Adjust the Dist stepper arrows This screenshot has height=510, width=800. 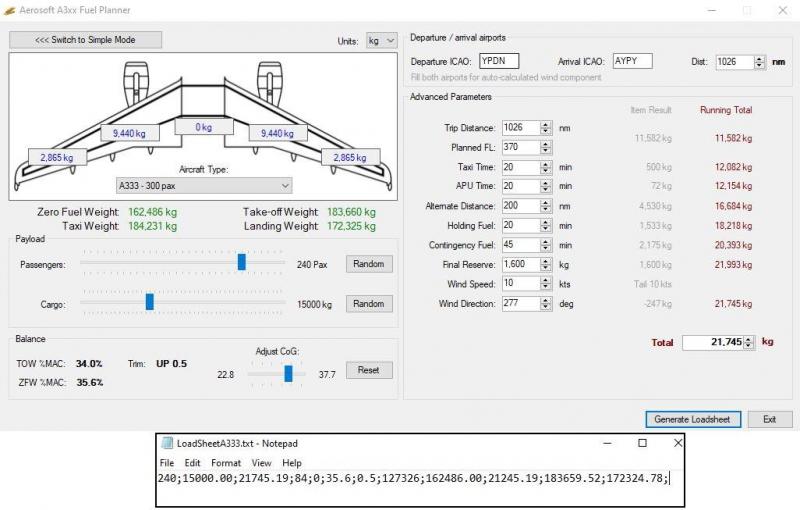coord(760,62)
